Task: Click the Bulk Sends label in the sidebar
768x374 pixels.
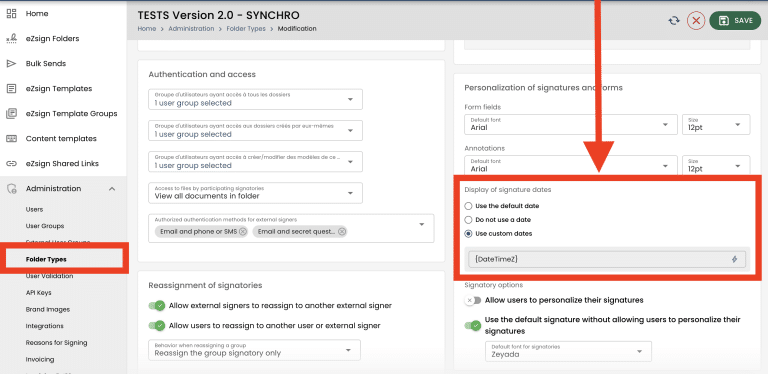Action: tap(46, 64)
